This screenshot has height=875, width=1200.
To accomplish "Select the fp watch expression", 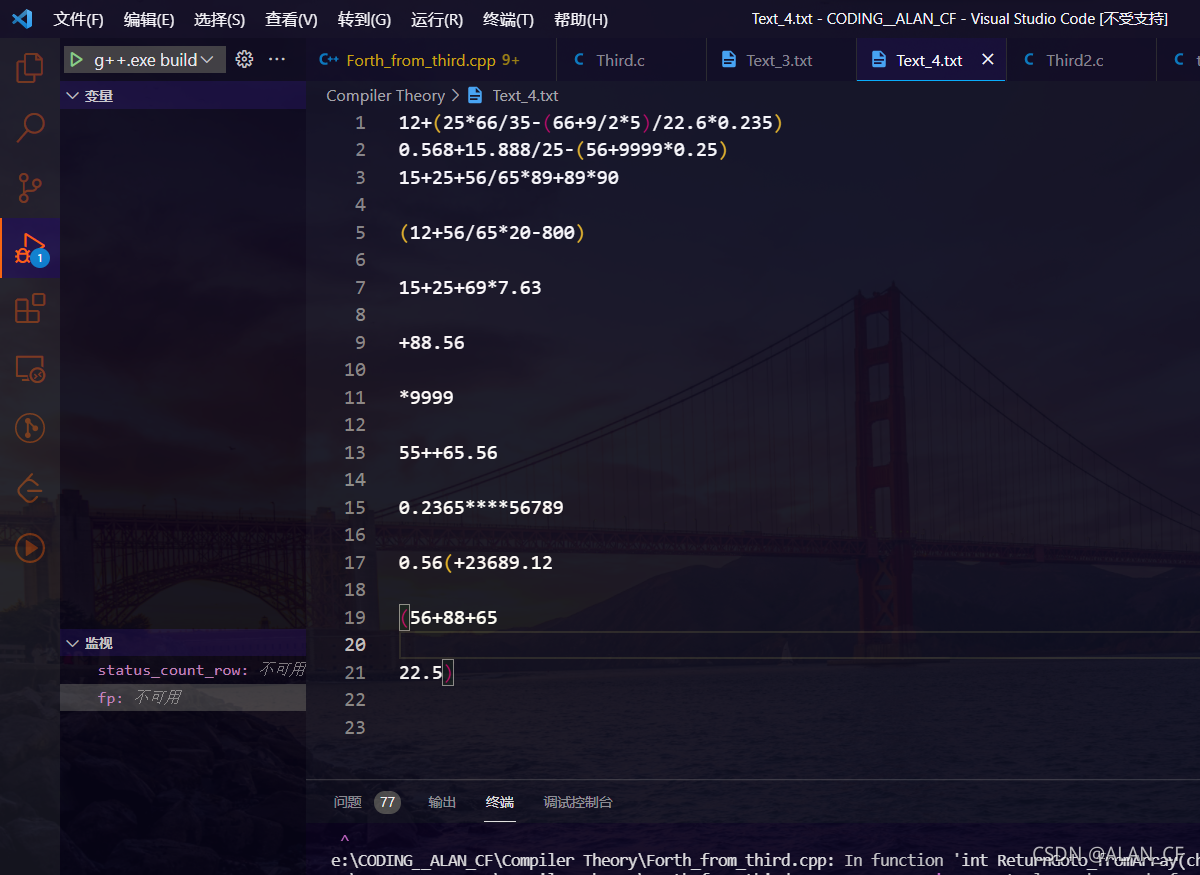I will [183, 697].
